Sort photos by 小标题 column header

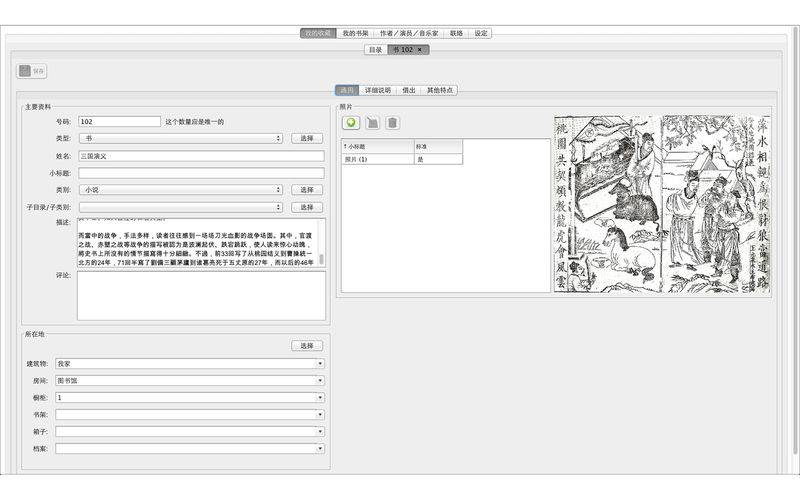coord(378,146)
